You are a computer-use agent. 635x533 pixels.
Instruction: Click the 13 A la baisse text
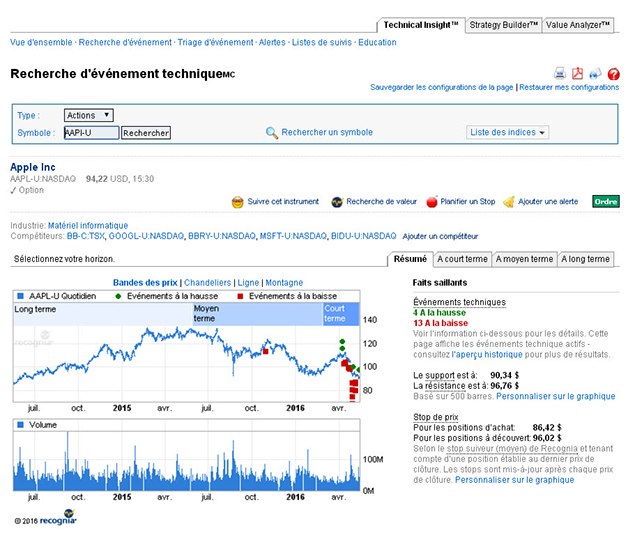[x=441, y=323]
